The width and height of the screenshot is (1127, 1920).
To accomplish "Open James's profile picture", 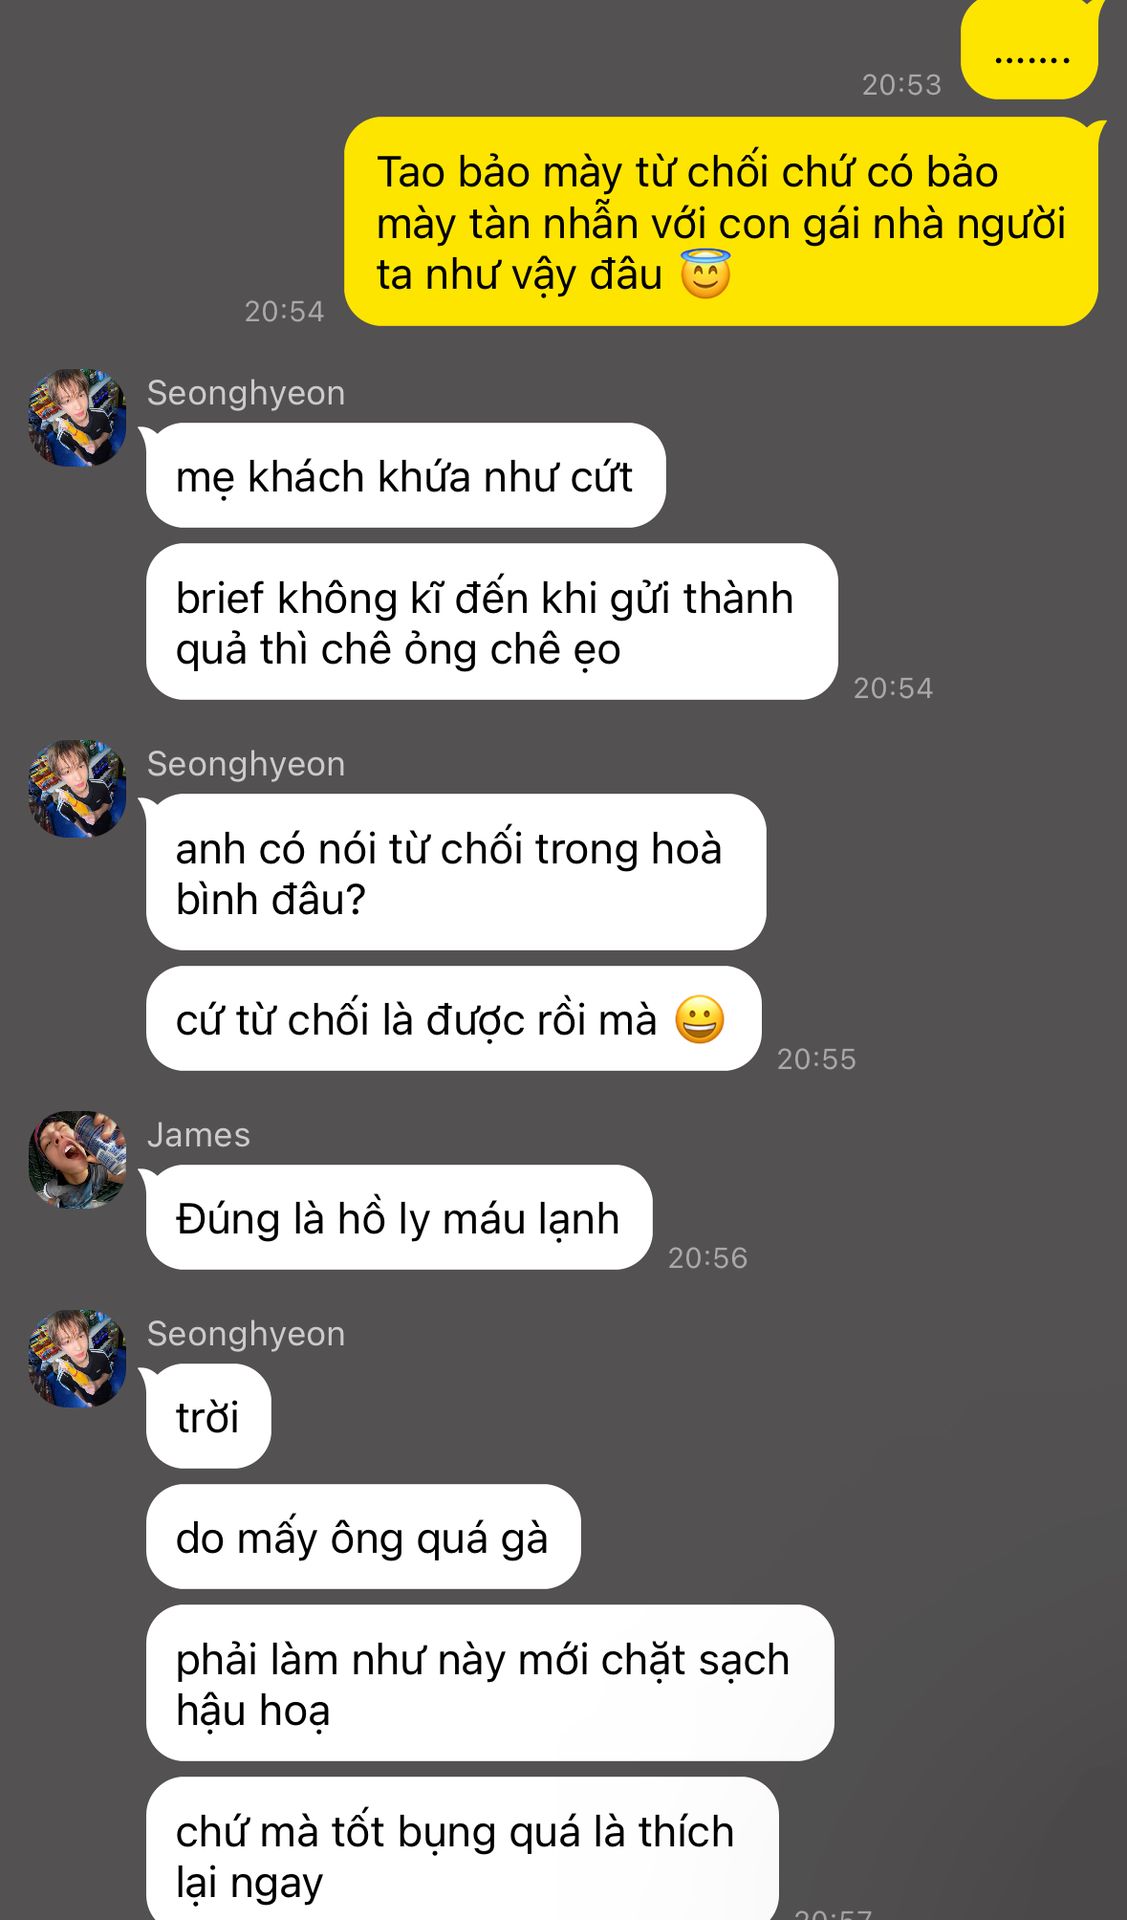I will 77,1159.
